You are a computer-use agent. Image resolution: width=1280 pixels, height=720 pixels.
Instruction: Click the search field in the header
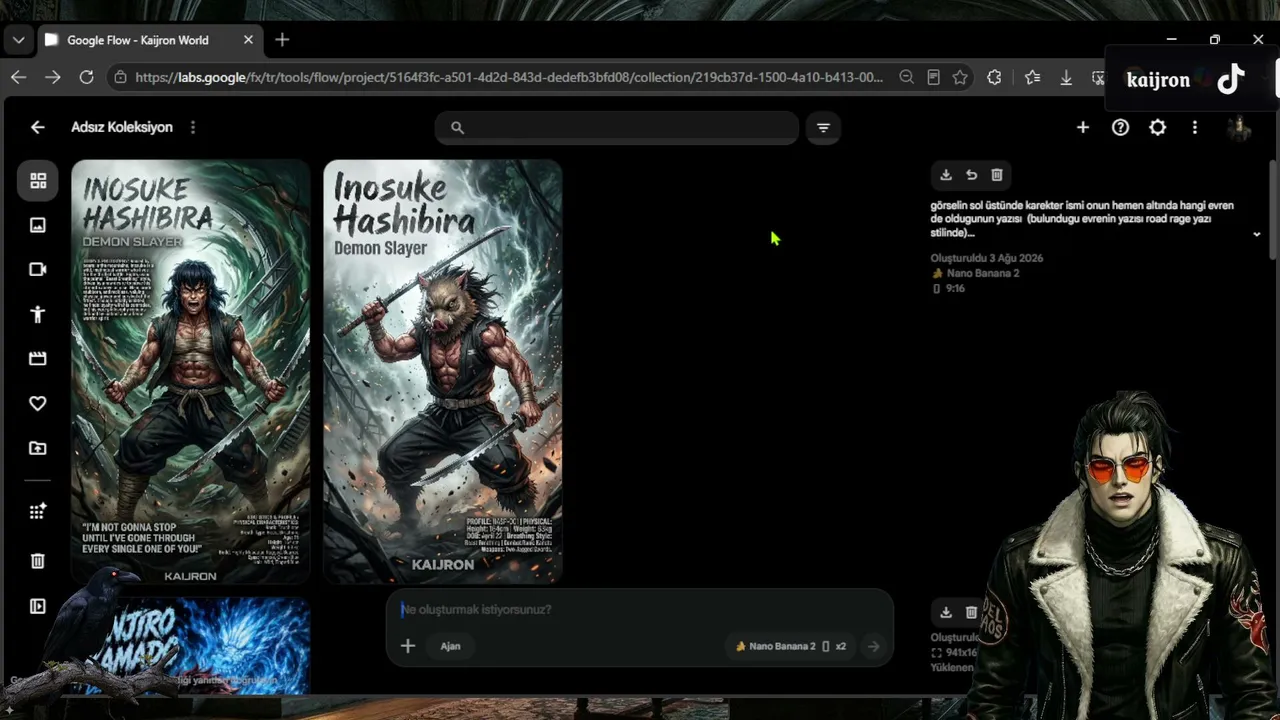(617, 127)
